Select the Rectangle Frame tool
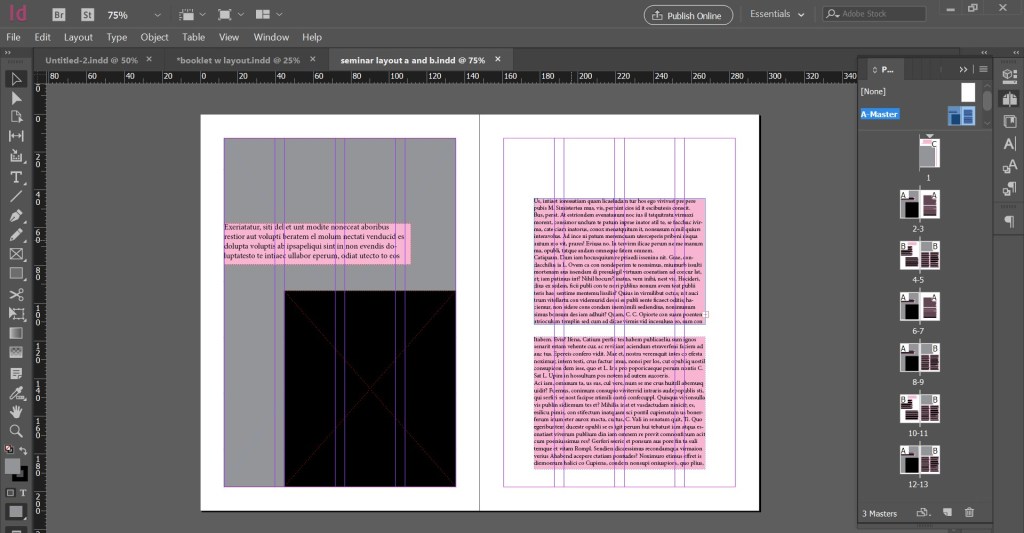The width and height of the screenshot is (1024, 533). coord(16,254)
